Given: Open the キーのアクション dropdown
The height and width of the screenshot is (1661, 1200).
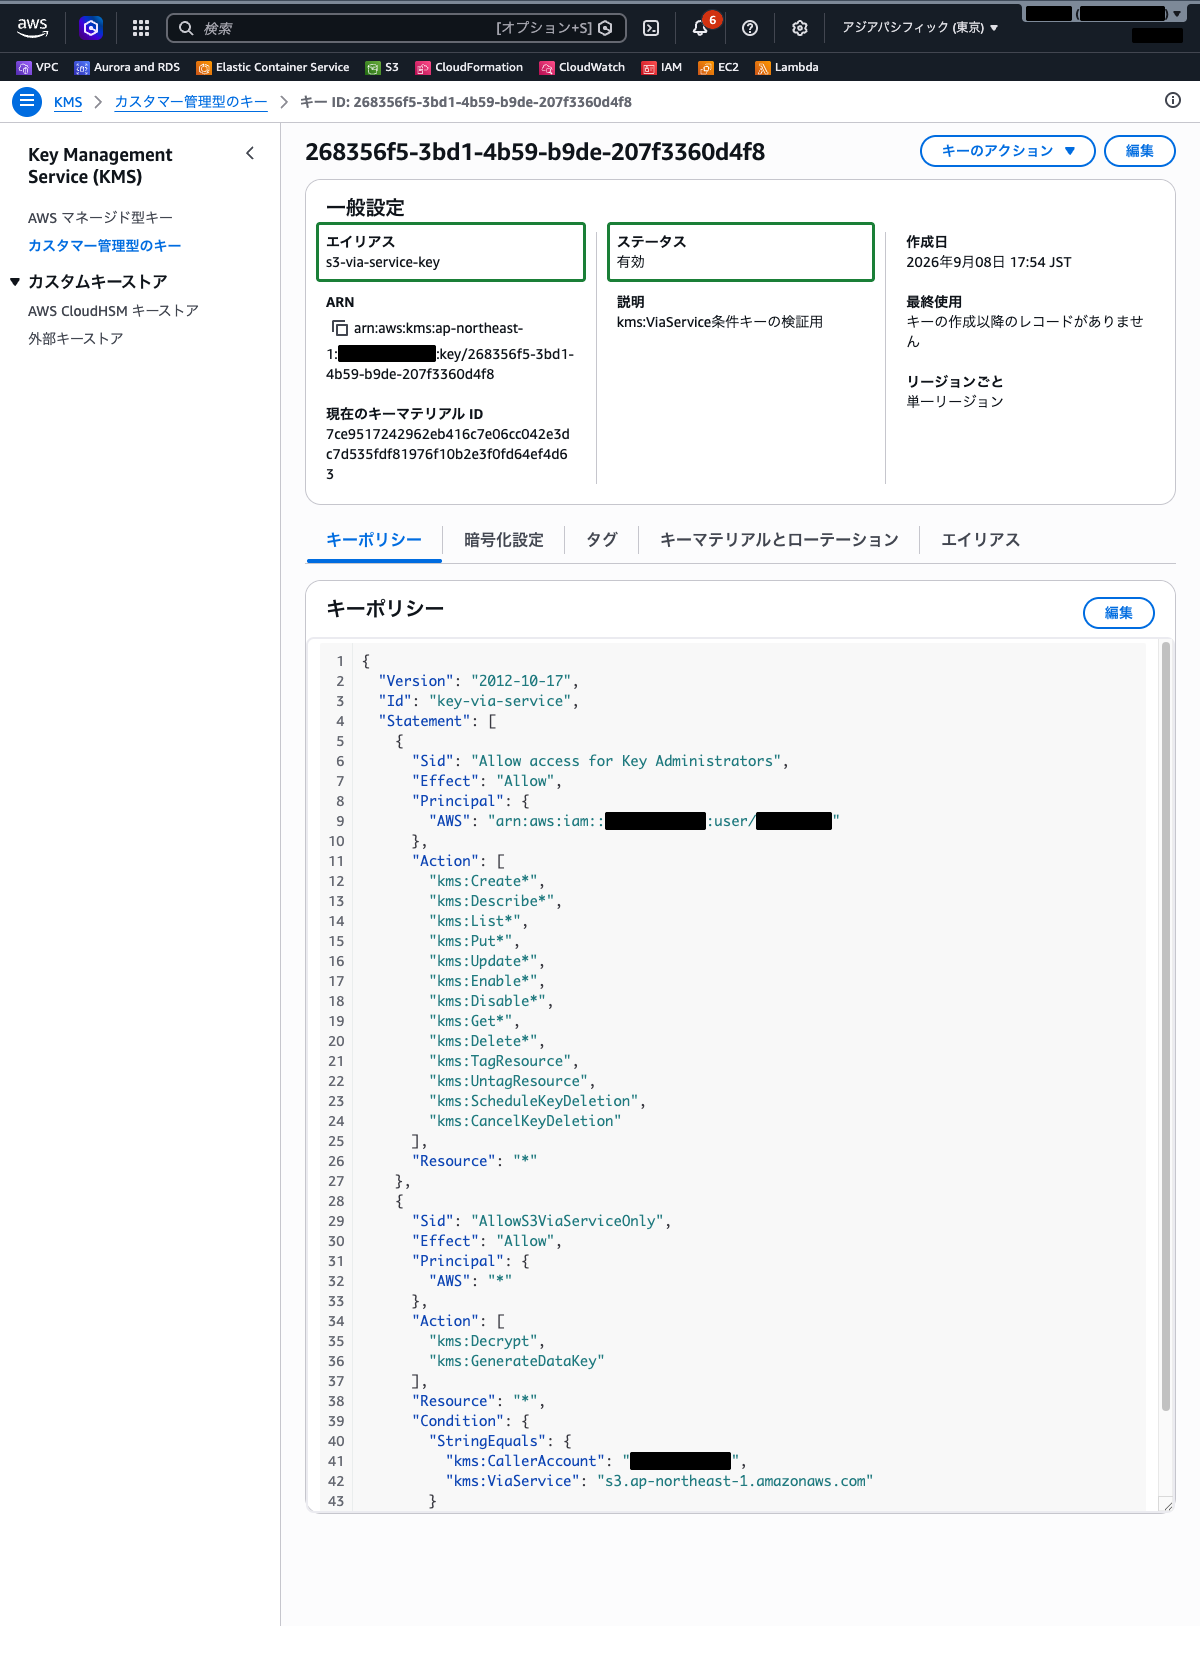Looking at the screenshot, I should [1008, 151].
